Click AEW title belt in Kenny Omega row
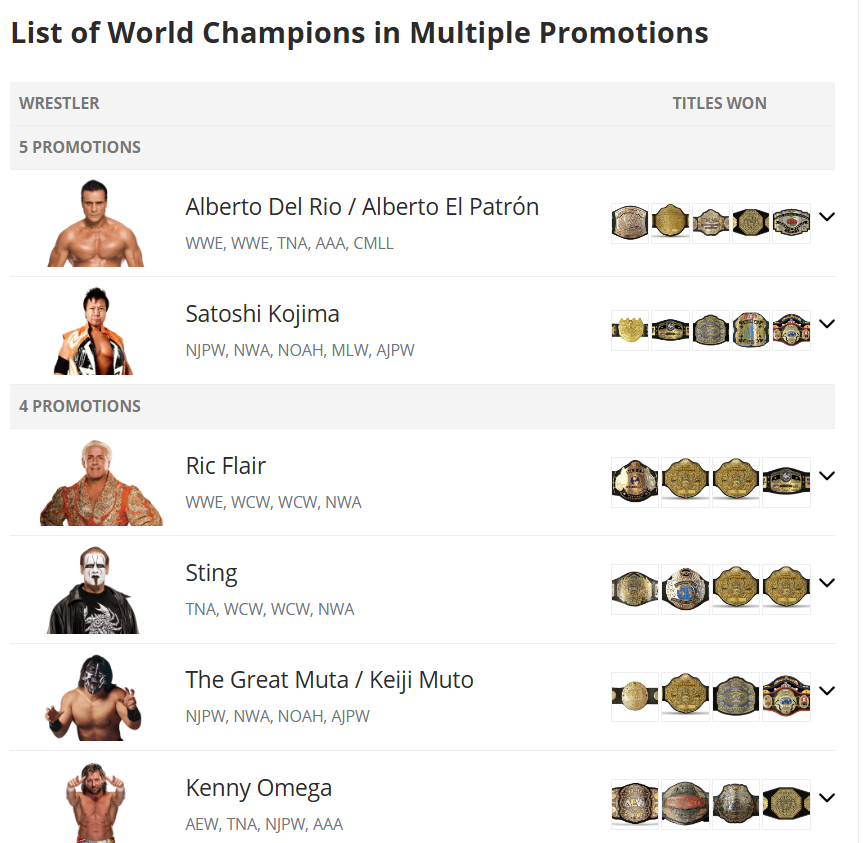Screen dimensions: 863x843 click(635, 804)
